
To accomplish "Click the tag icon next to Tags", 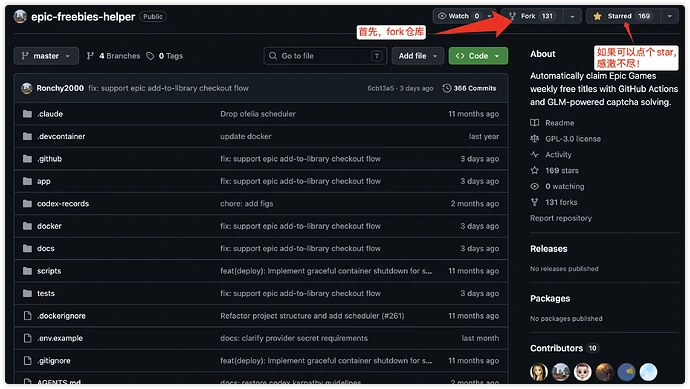I will pos(150,56).
